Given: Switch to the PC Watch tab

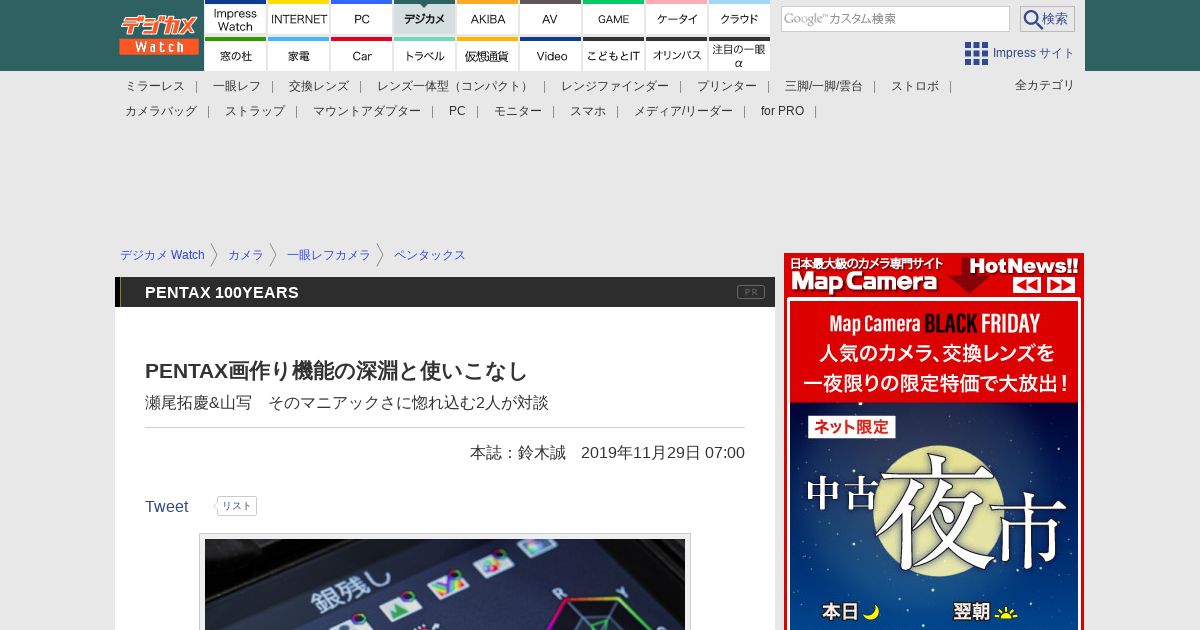Looking at the screenshot, I should [x=361, y=18].
